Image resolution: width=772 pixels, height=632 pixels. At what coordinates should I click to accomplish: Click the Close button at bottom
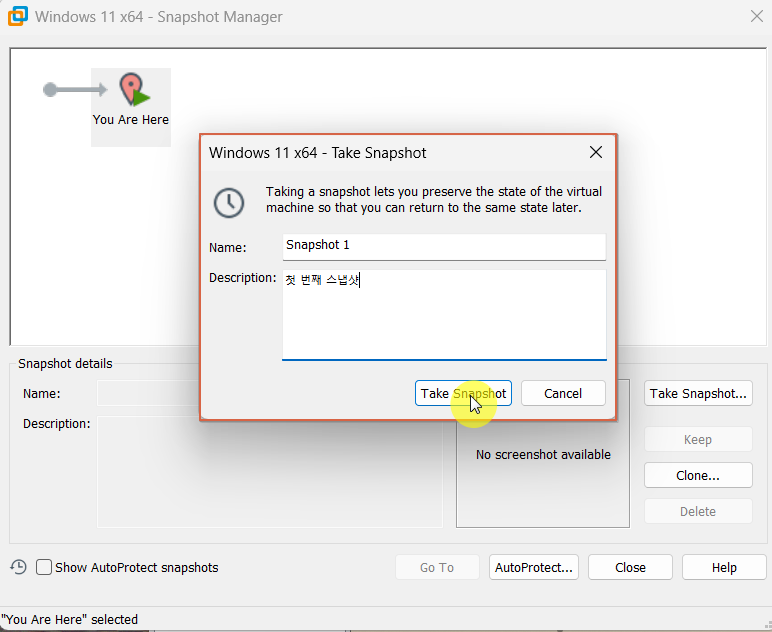point(630,568)
